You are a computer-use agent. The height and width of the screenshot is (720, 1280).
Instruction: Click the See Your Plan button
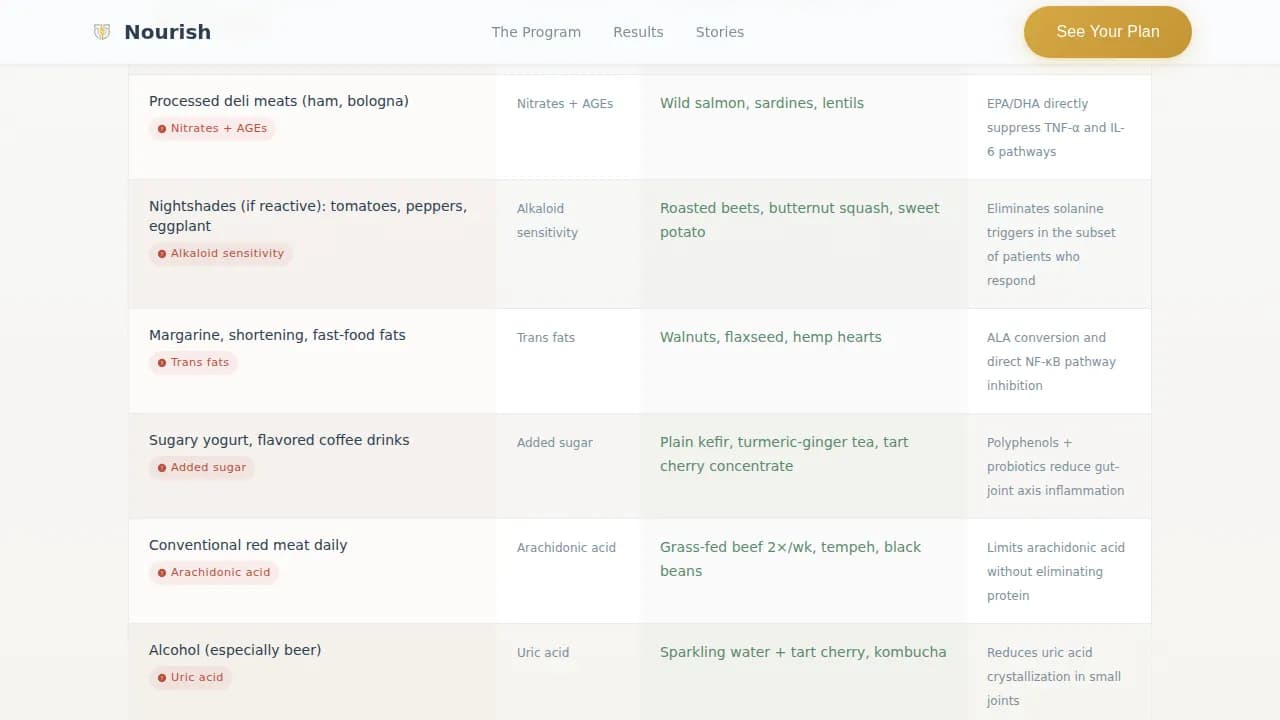(x=1108, y=32)
